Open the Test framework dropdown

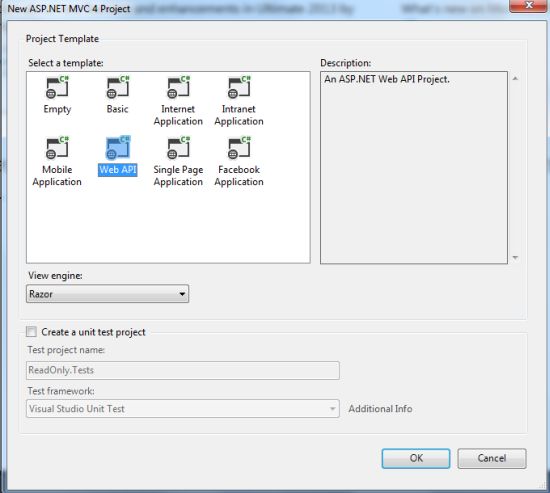183,408
